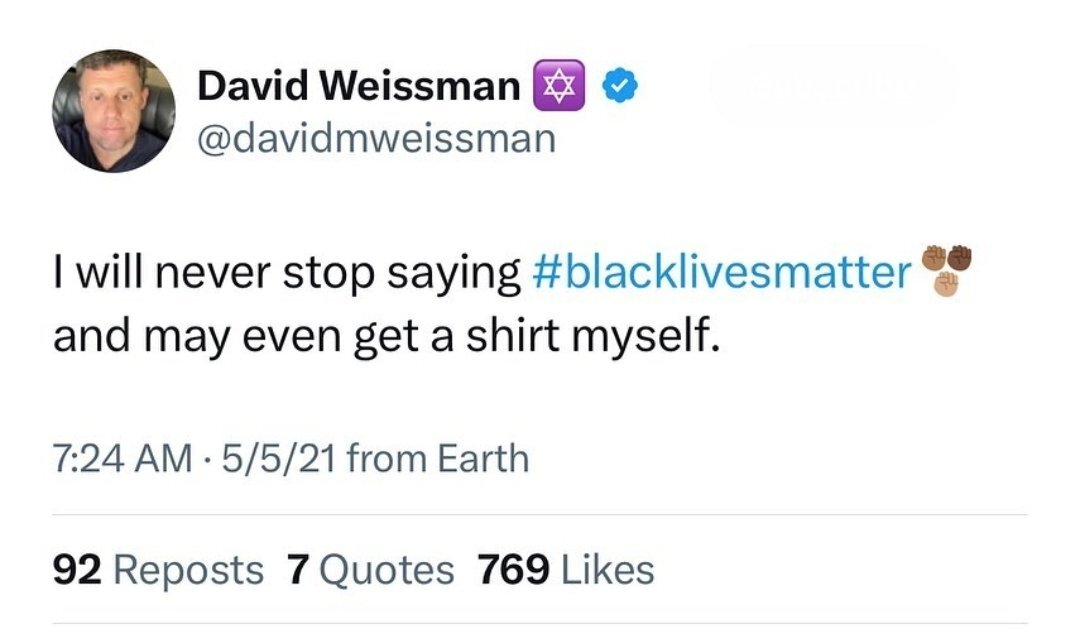Show the 769 likes count
Screen dimensions: 1080x634
tap(514, 569)
